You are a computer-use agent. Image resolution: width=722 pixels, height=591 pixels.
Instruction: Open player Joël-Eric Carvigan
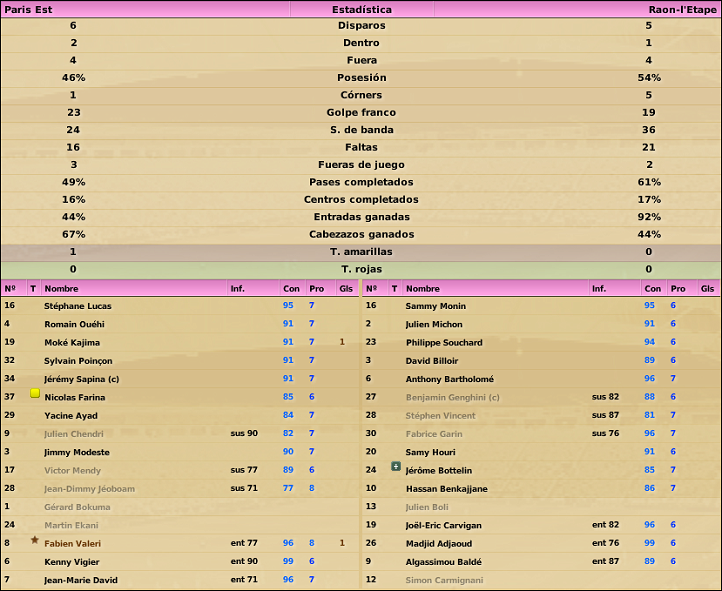tap(443, 525)
